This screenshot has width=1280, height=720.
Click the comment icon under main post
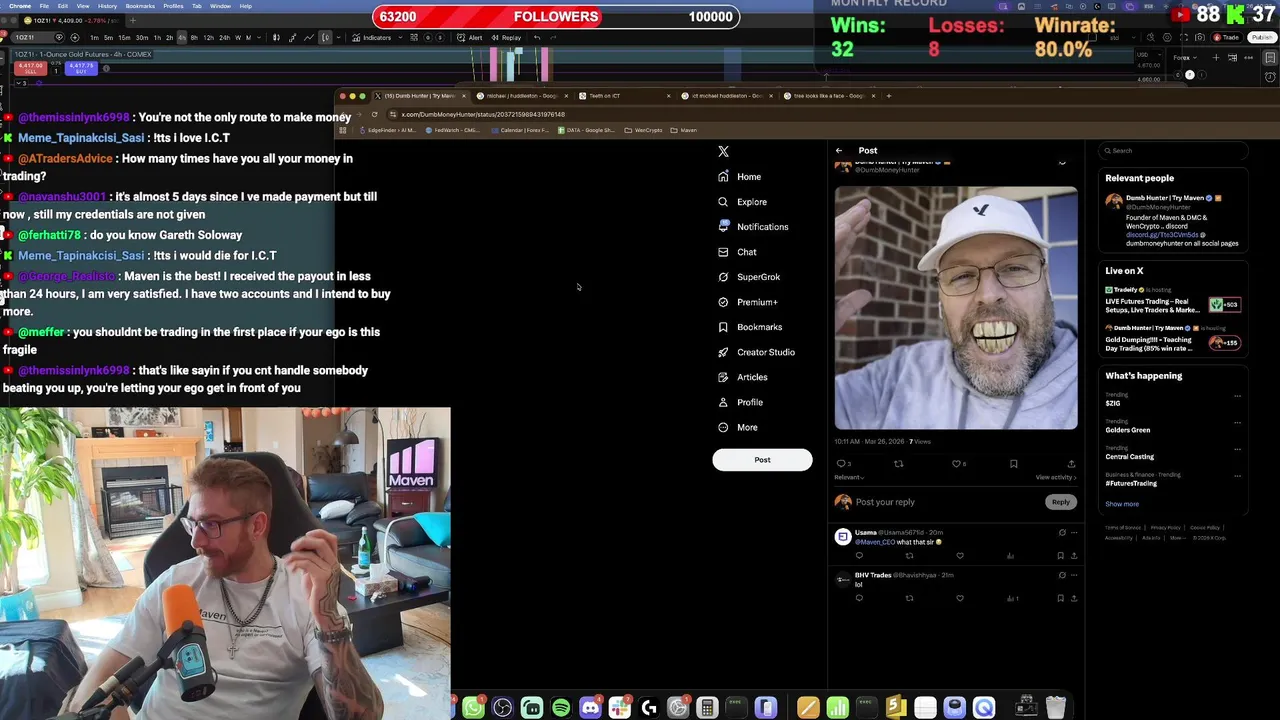coord(841,464)
